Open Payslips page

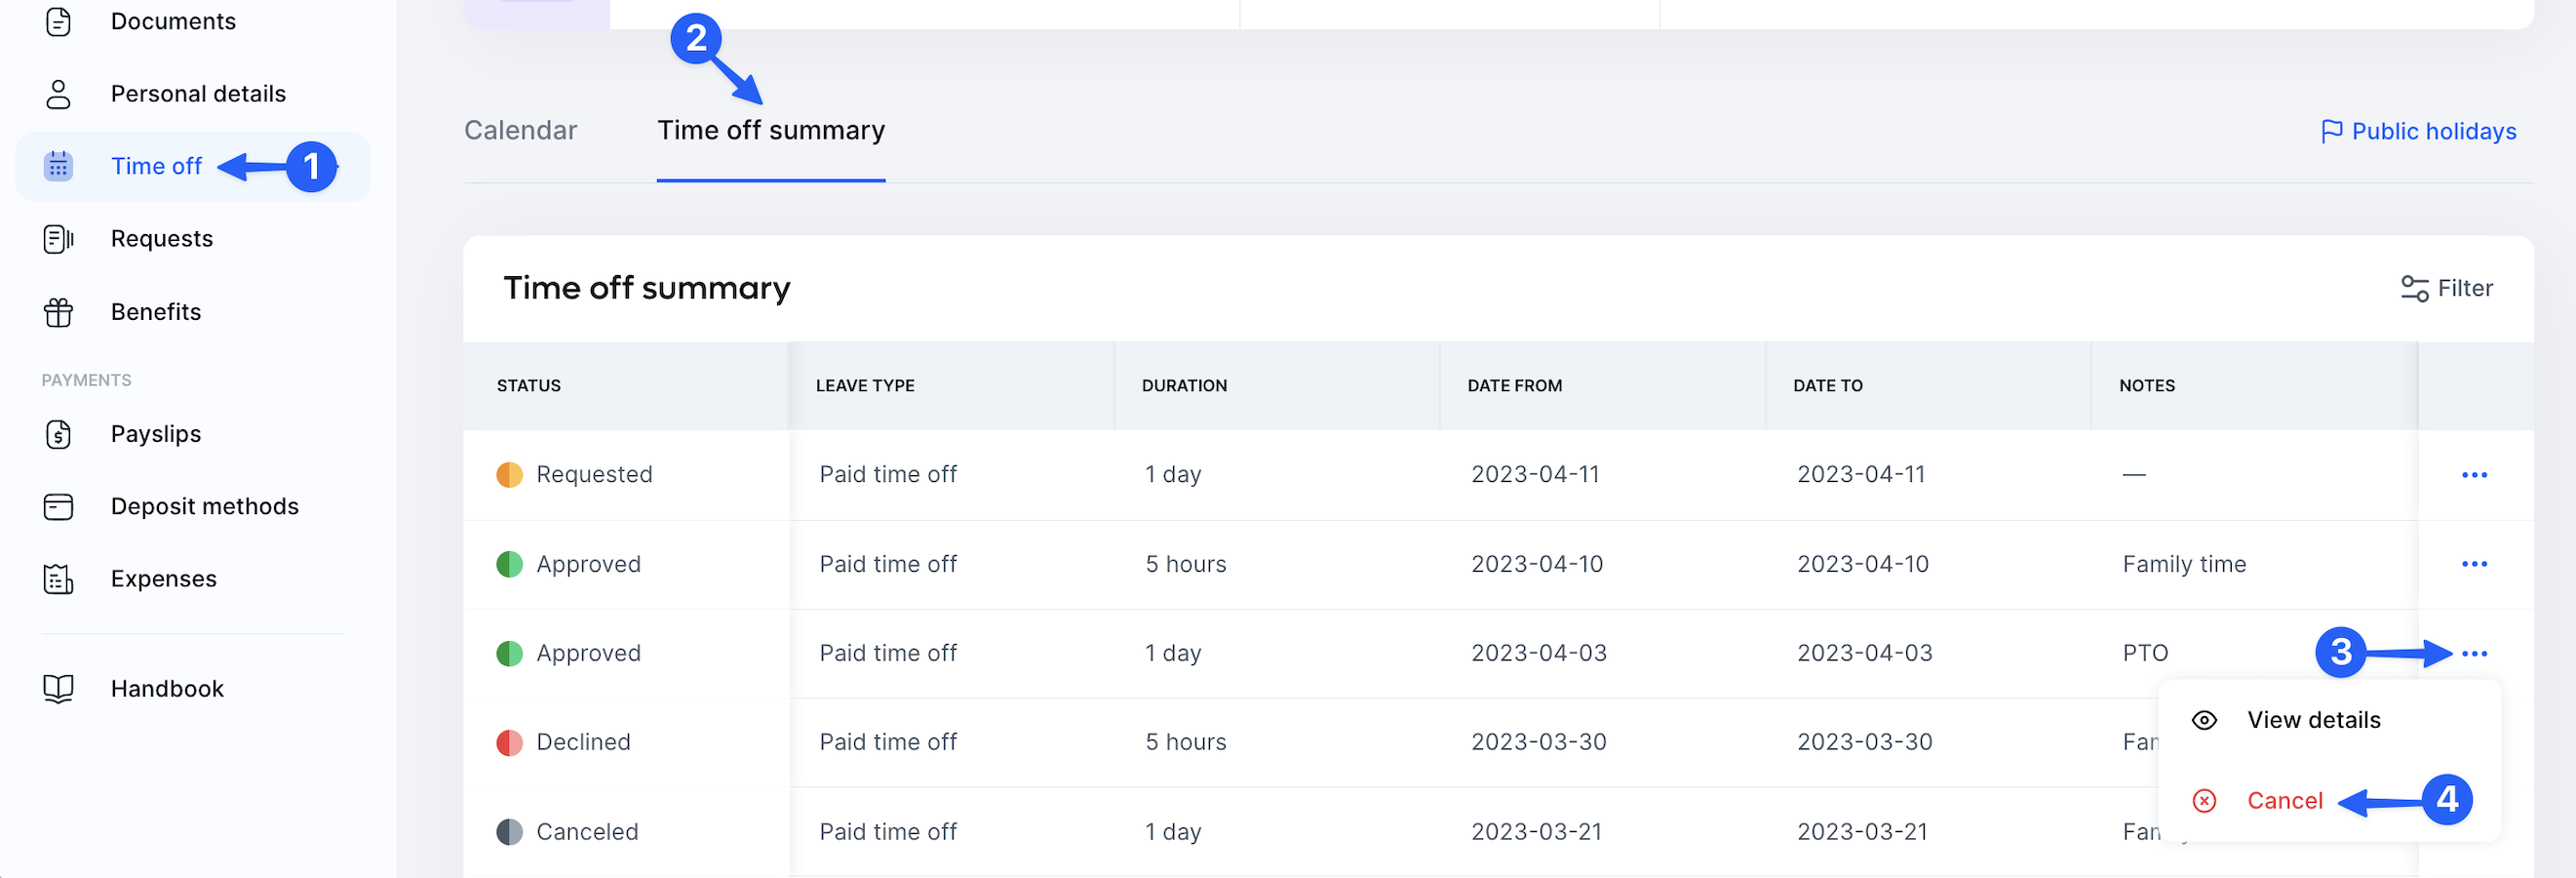[156, 434]
